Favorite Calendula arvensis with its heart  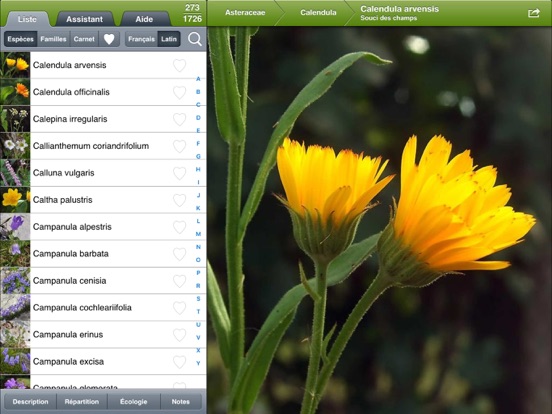tap(179, 65)
